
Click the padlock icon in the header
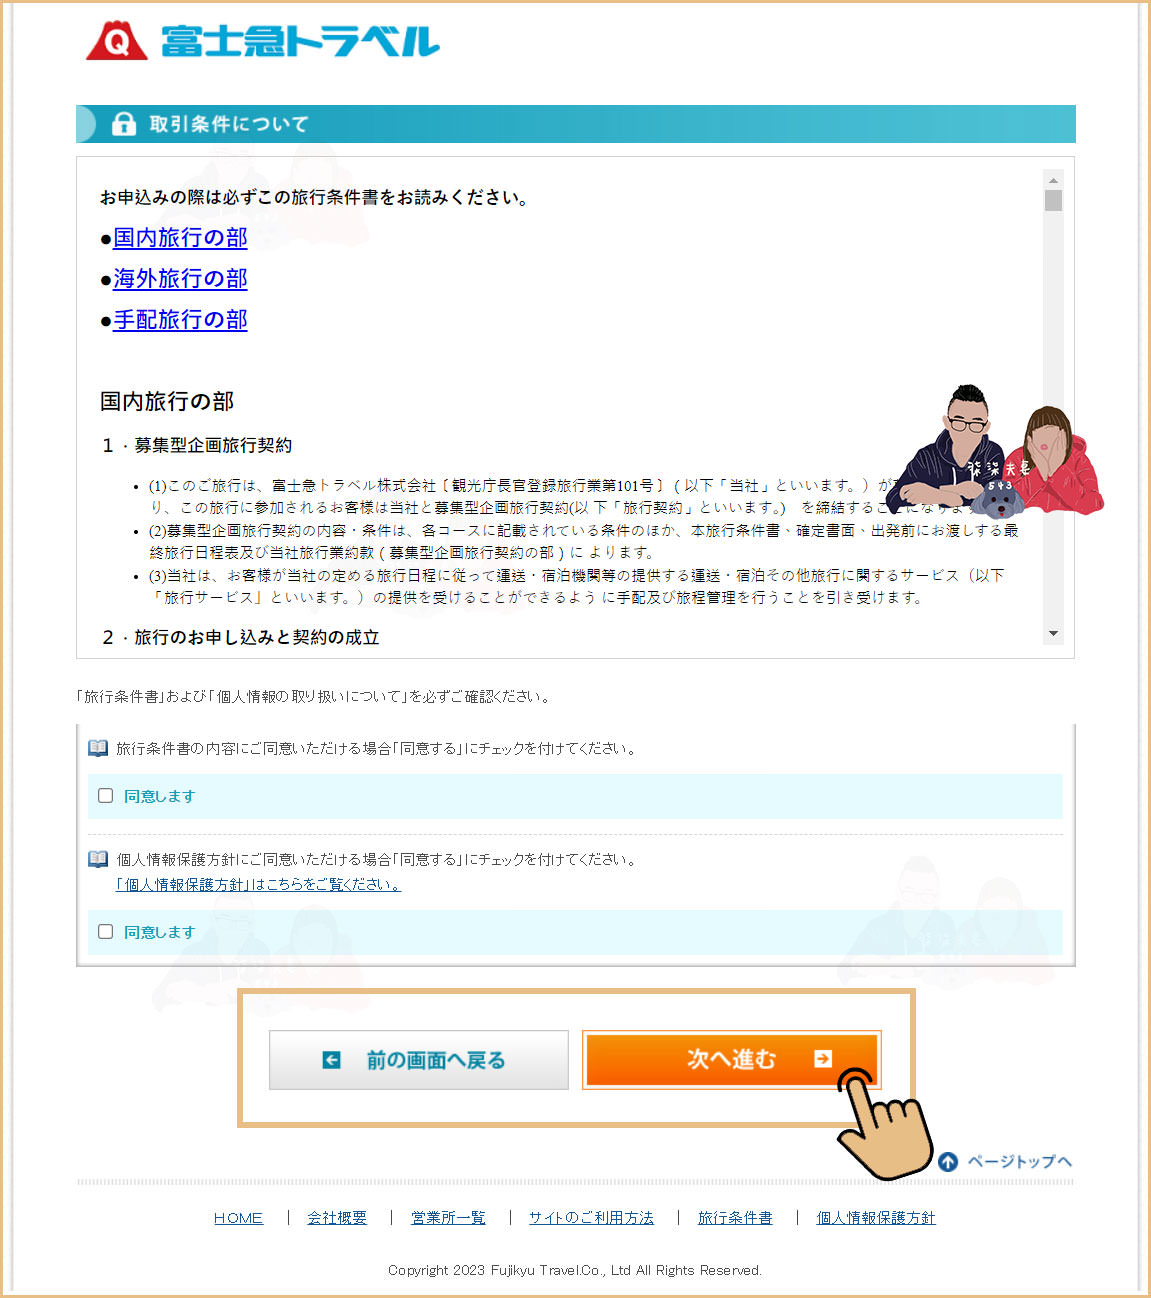(x=123, y=124)
